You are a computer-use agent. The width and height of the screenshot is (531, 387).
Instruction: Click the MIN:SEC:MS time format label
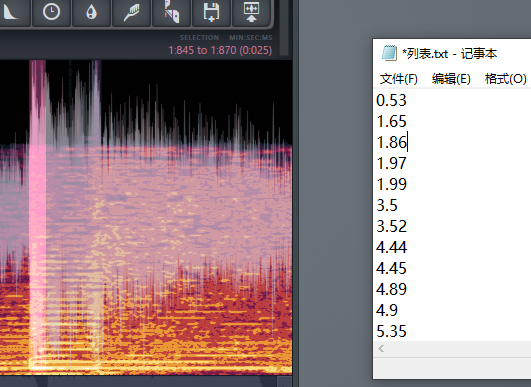[x=251, y=38]
